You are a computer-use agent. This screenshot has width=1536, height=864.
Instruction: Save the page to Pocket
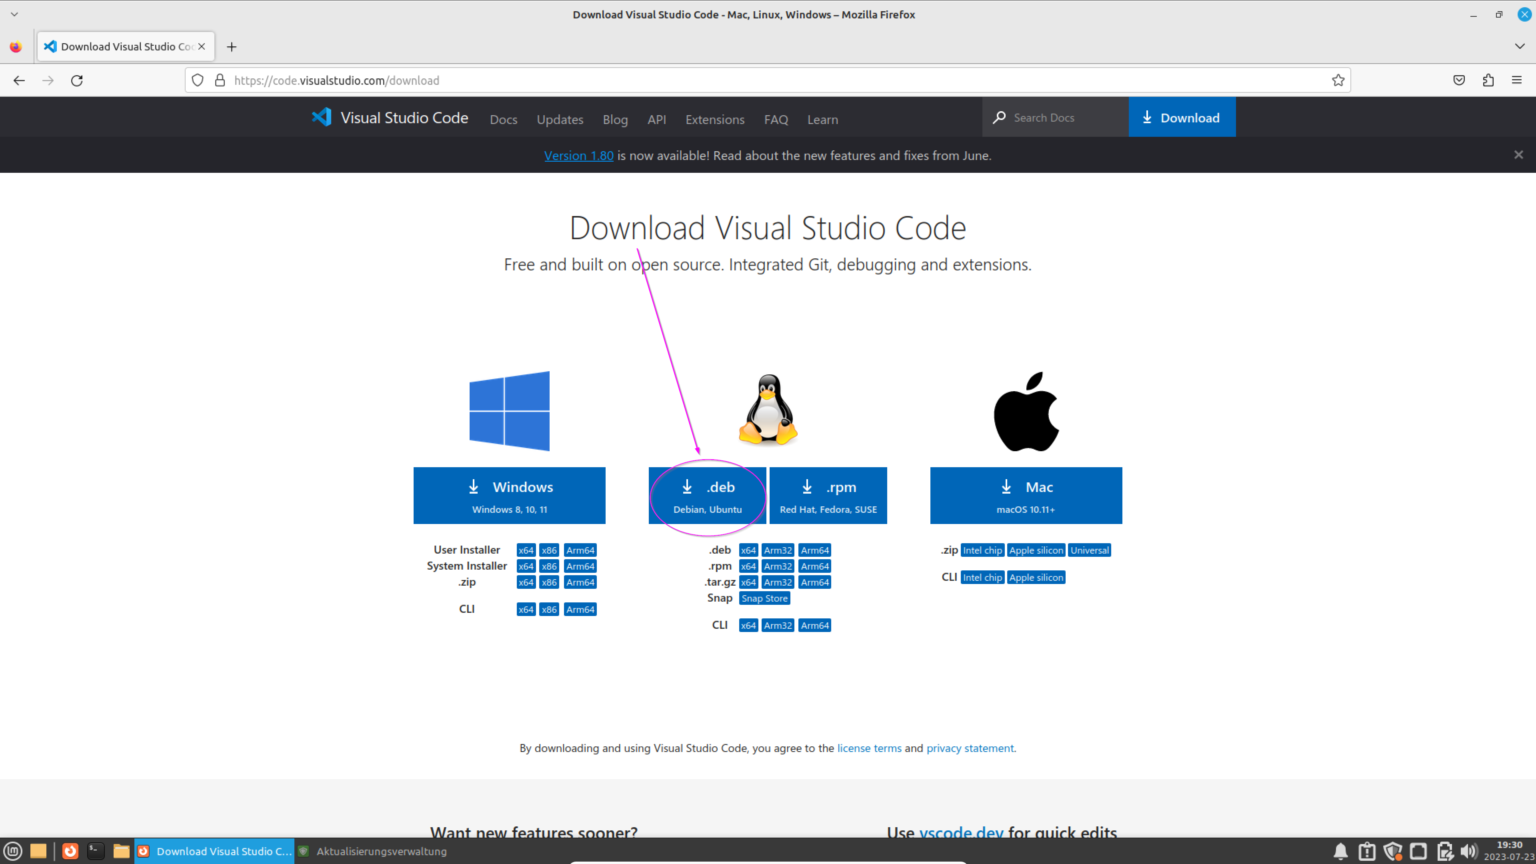pyautogui.click(x=1459, y=80)
